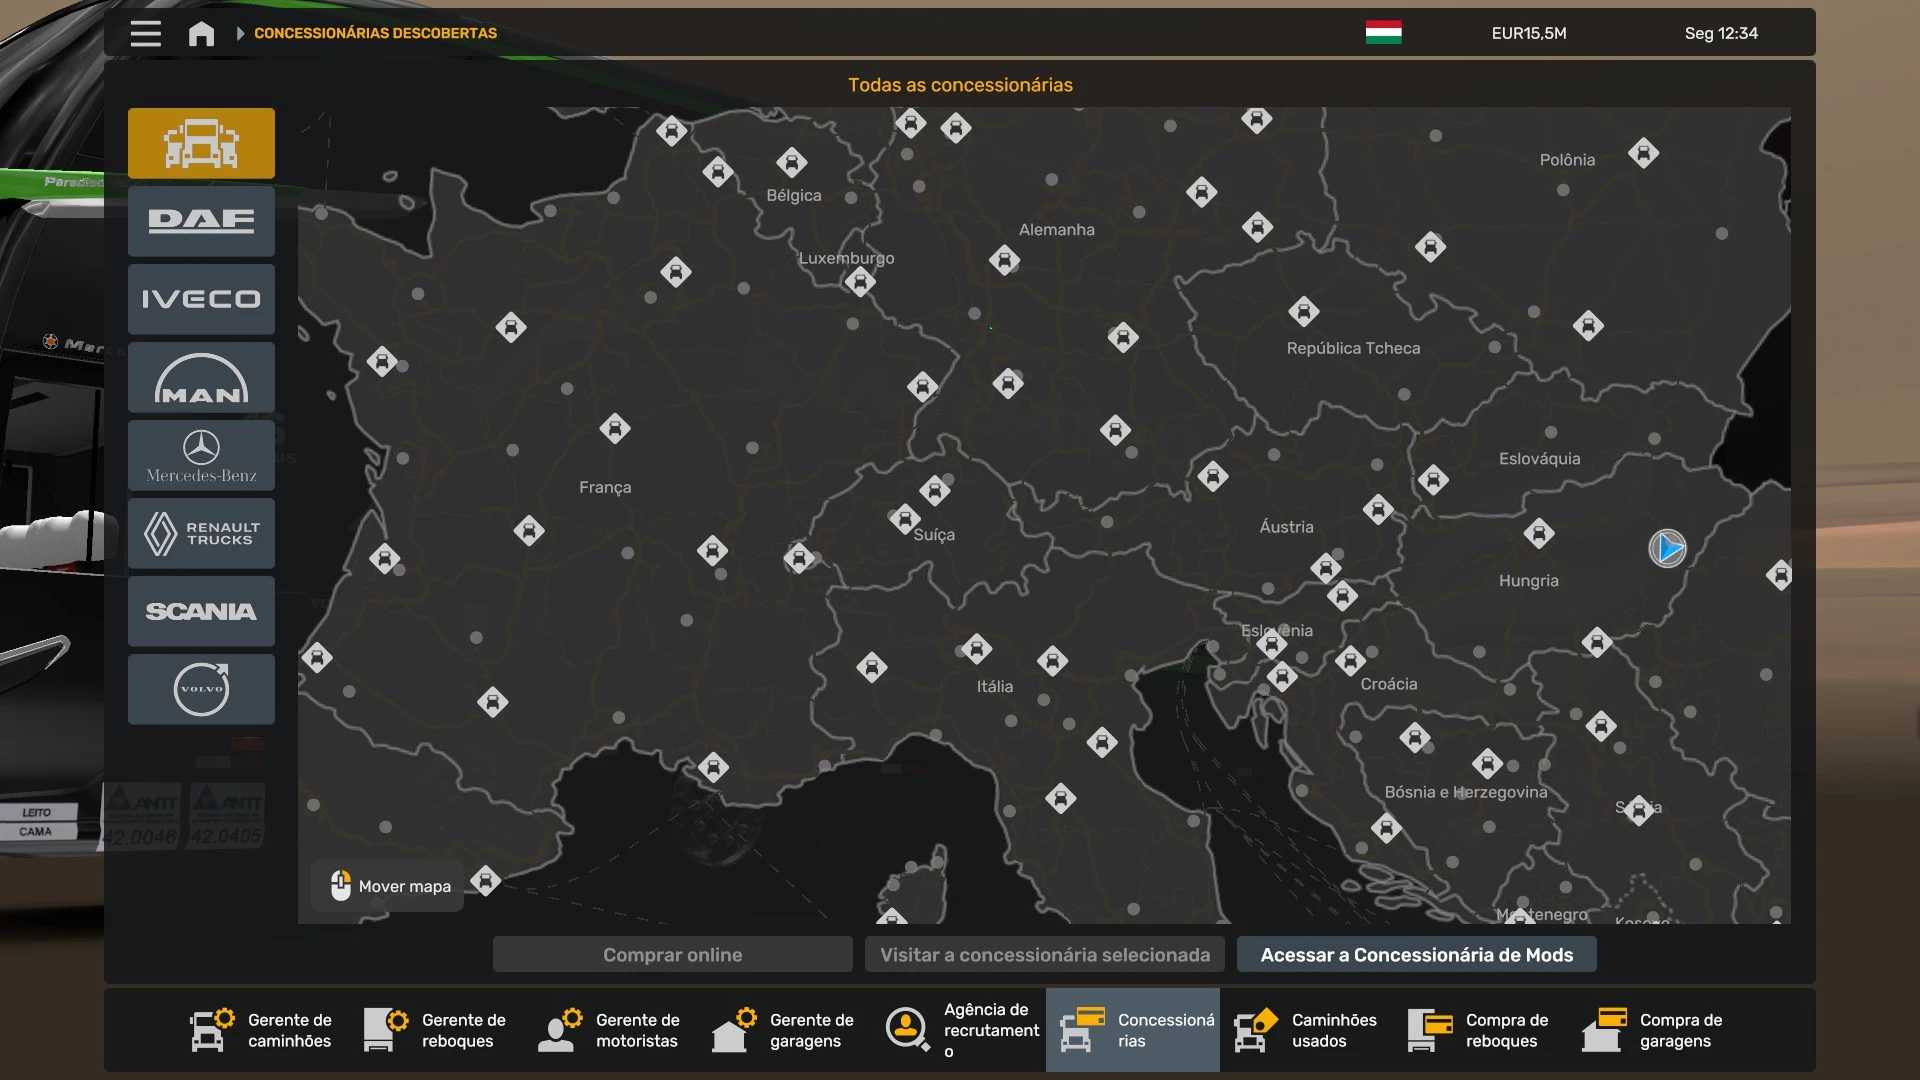Filter dealers by Volvo brand

click(x=201, y=689)
